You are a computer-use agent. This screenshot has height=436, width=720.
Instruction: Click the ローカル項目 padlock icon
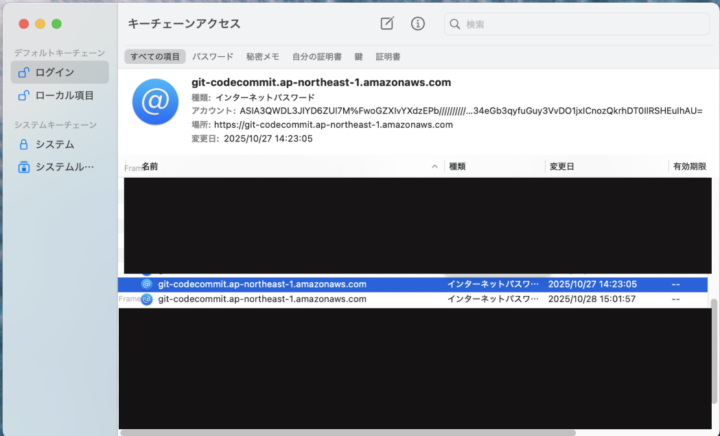tap(24, 95)
